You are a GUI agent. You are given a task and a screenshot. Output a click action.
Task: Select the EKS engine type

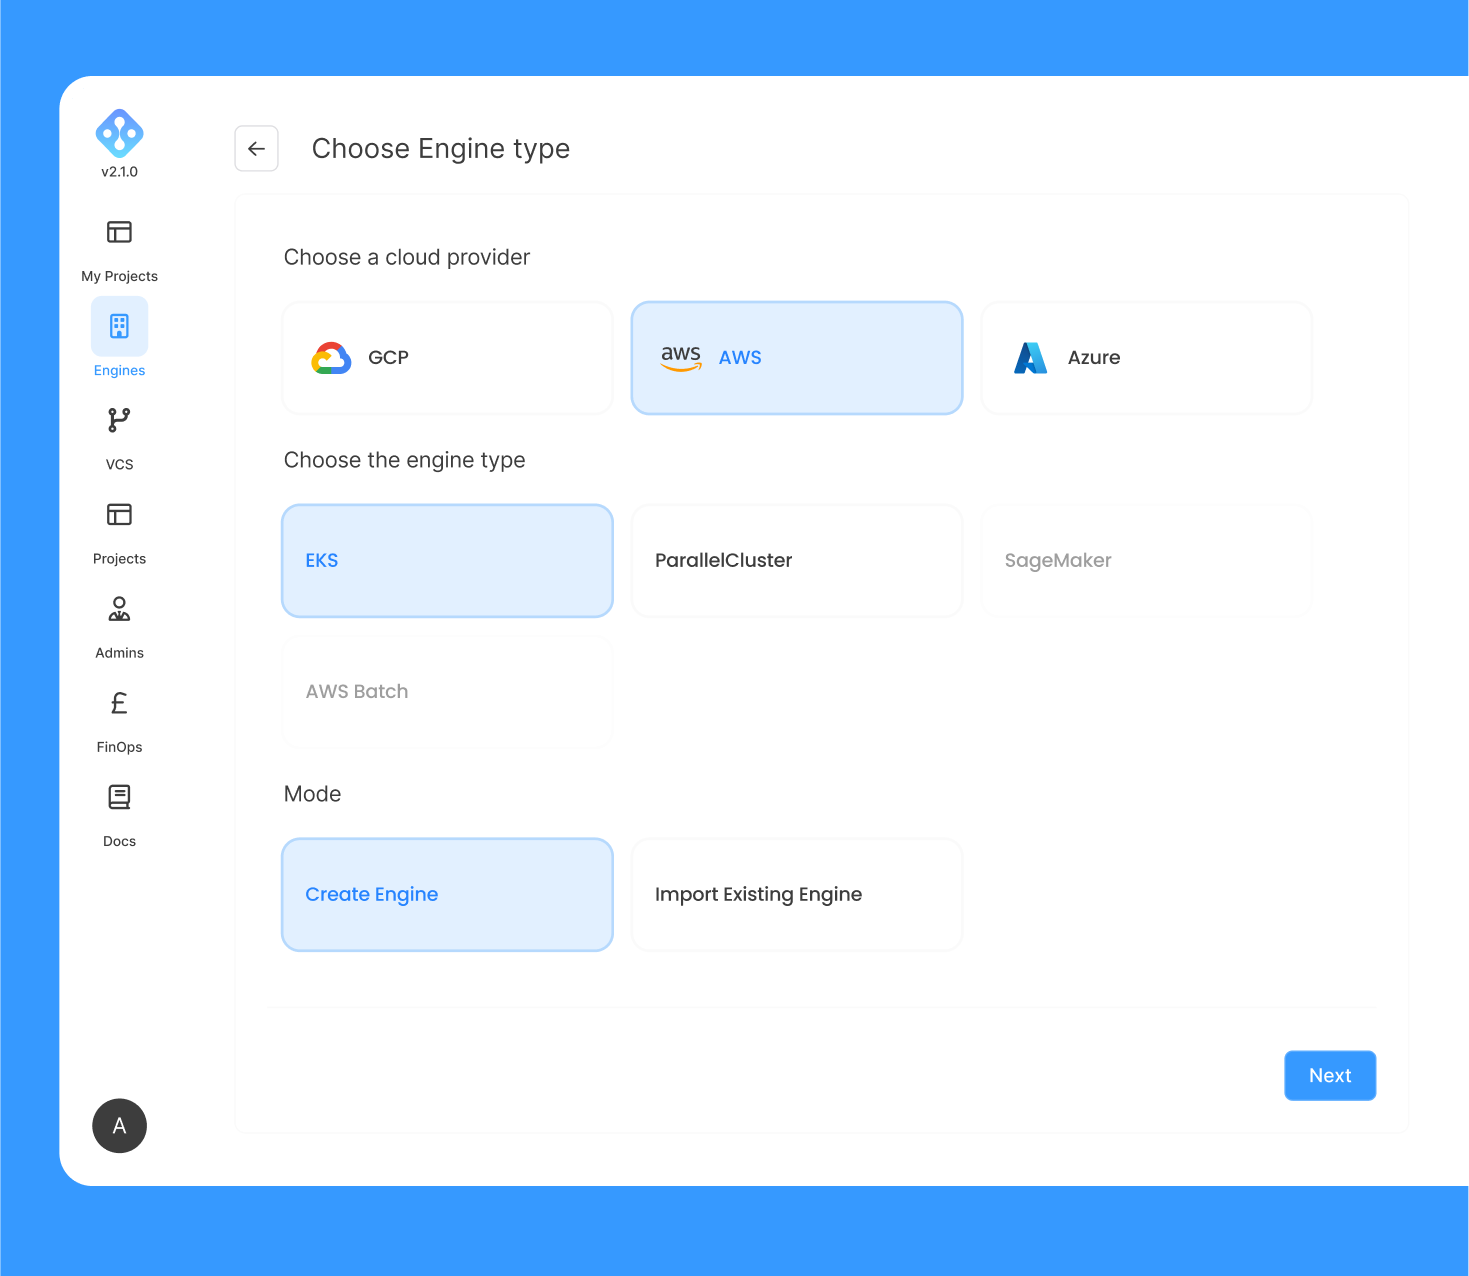pyautogui.click(x=447, y=561)
